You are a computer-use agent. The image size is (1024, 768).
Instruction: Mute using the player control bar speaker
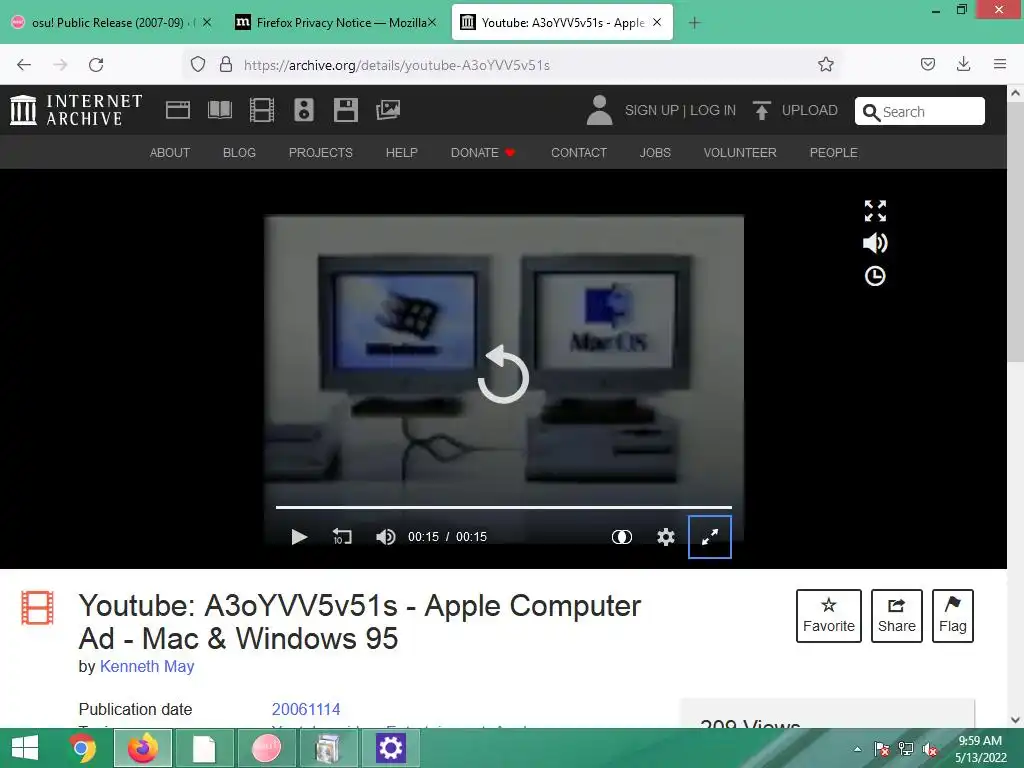coord(385,536)
